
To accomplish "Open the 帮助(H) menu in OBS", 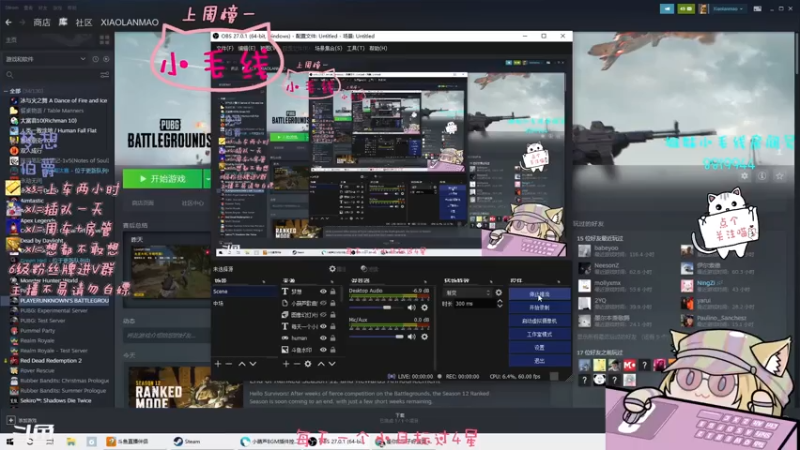I will point(378,48).
